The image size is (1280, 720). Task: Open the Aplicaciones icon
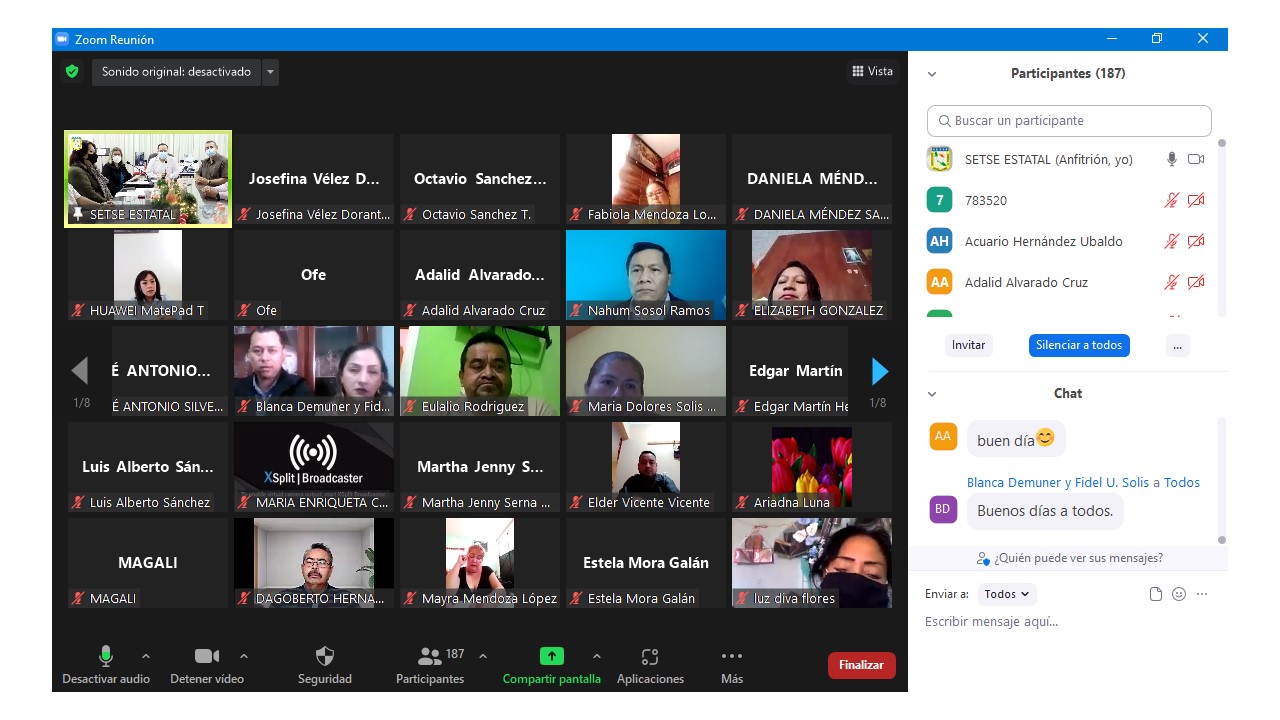click(650, 657)
